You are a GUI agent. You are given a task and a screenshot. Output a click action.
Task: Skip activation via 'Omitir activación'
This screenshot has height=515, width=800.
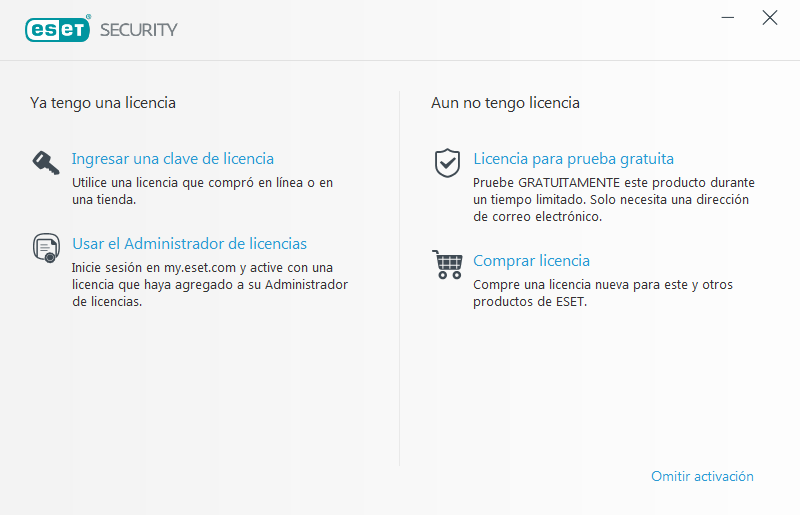coord(702,476)
